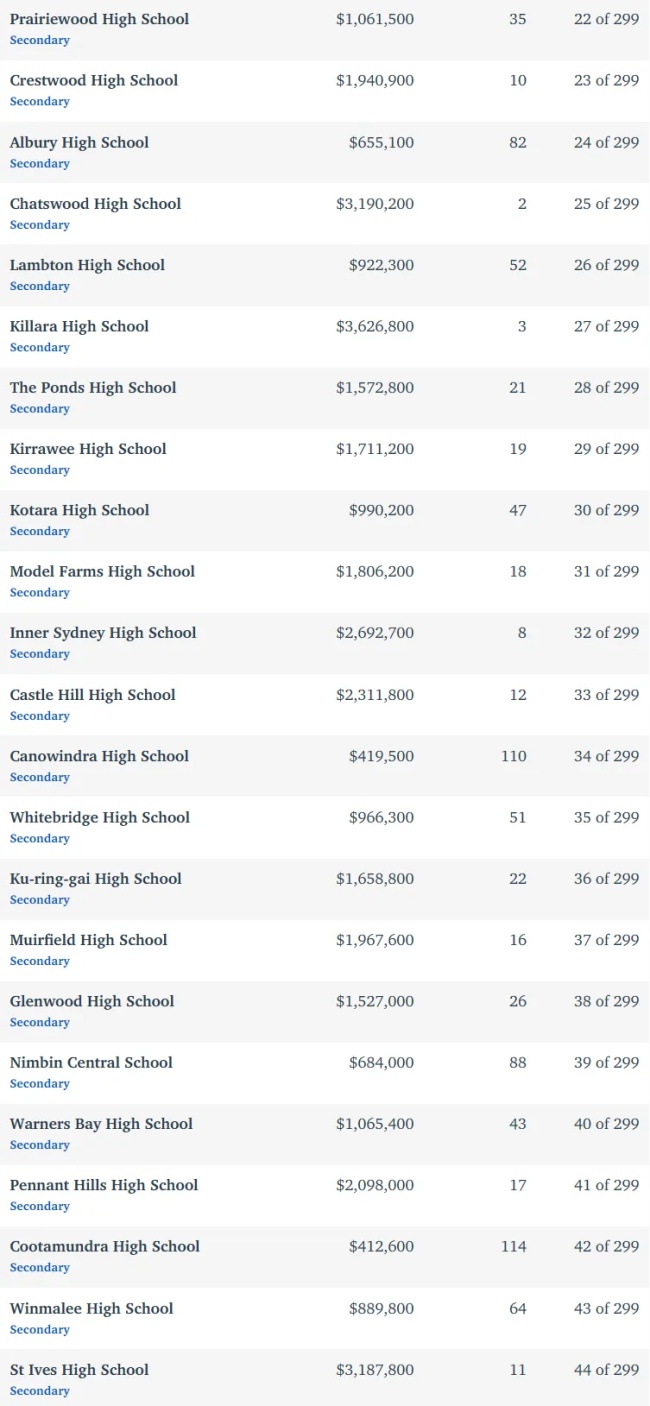The width and height of the screenshot is (650, 1406).
Task: Click the $2,098,000 Pennant Hills cell
Action: click(375, 1185)
